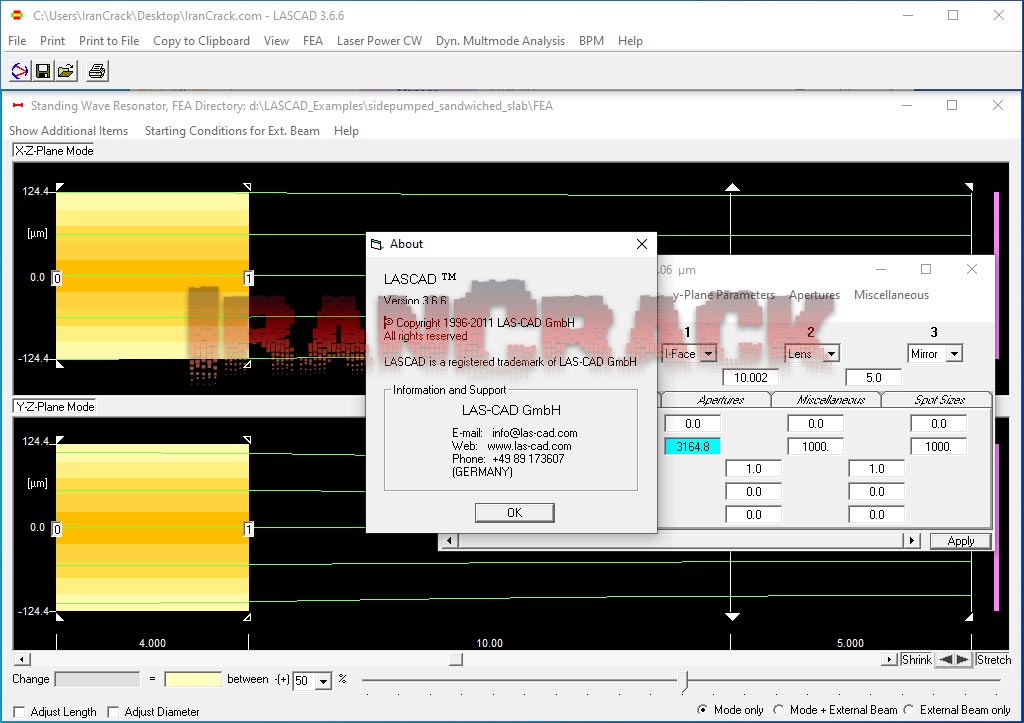
Task: Open the FEA menu
Action: pyautogui.click(x=313, y=41)
